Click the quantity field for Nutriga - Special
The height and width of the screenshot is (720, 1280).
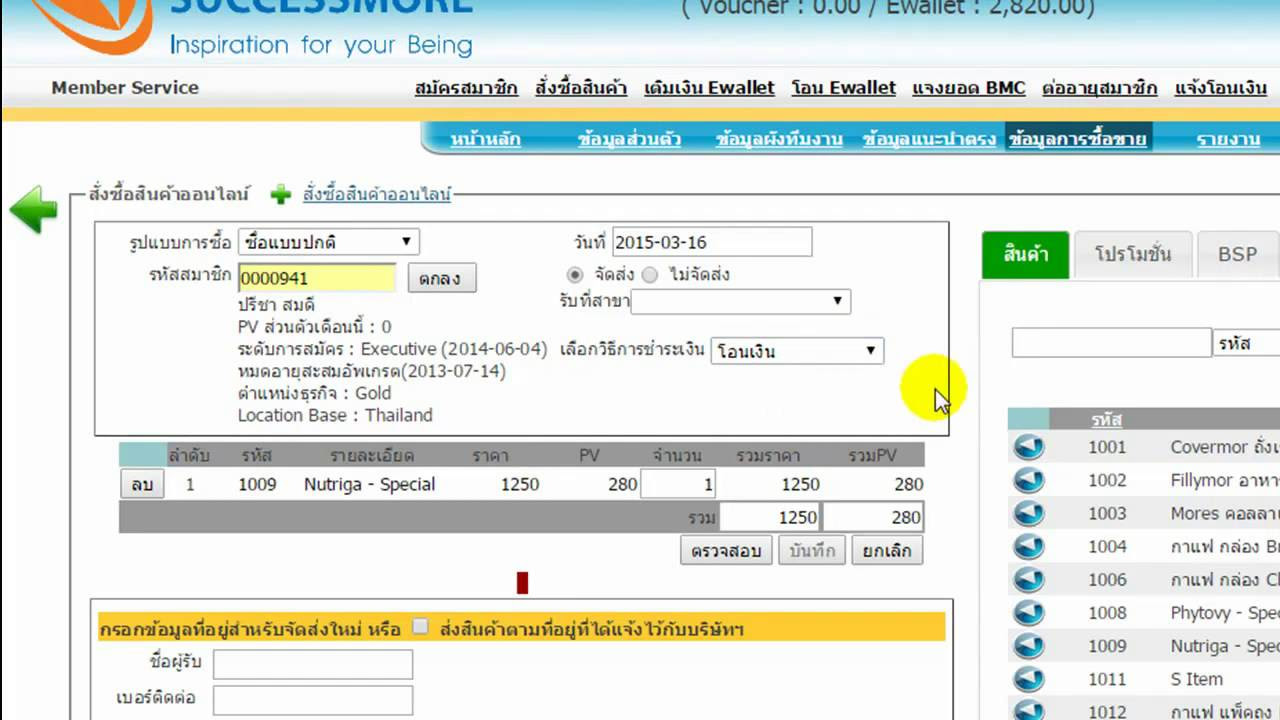point(679,484)
